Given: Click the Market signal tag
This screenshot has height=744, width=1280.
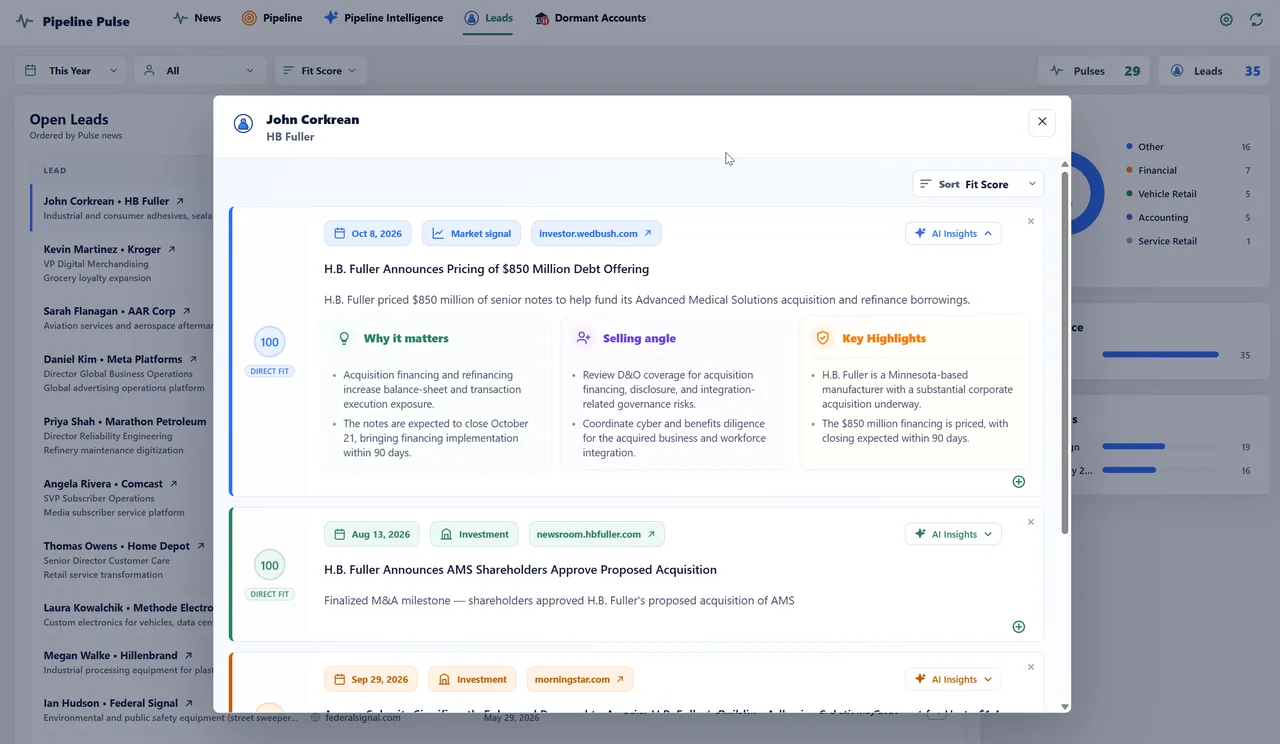Looking at the screenshot, I should pos(471,233).
